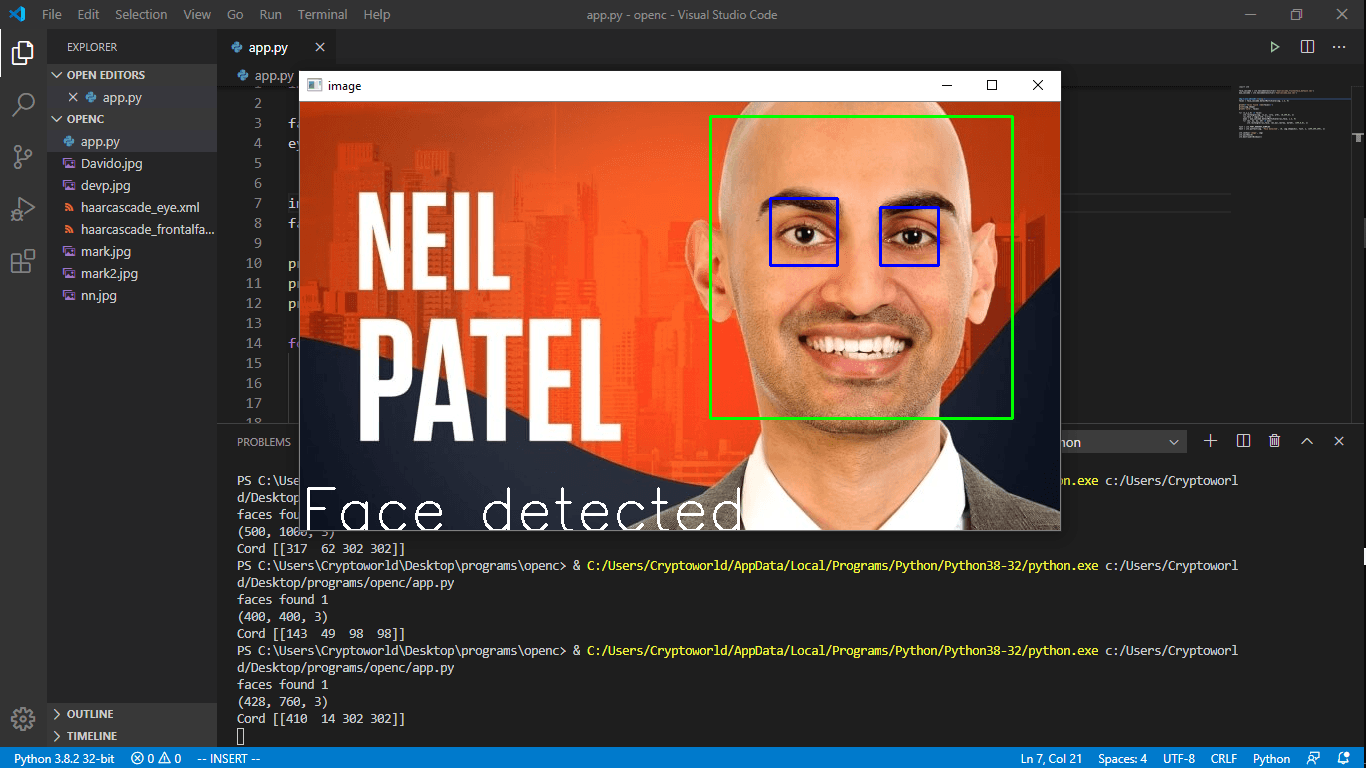Click the CRLF line ending indicator

point(1224,759)
